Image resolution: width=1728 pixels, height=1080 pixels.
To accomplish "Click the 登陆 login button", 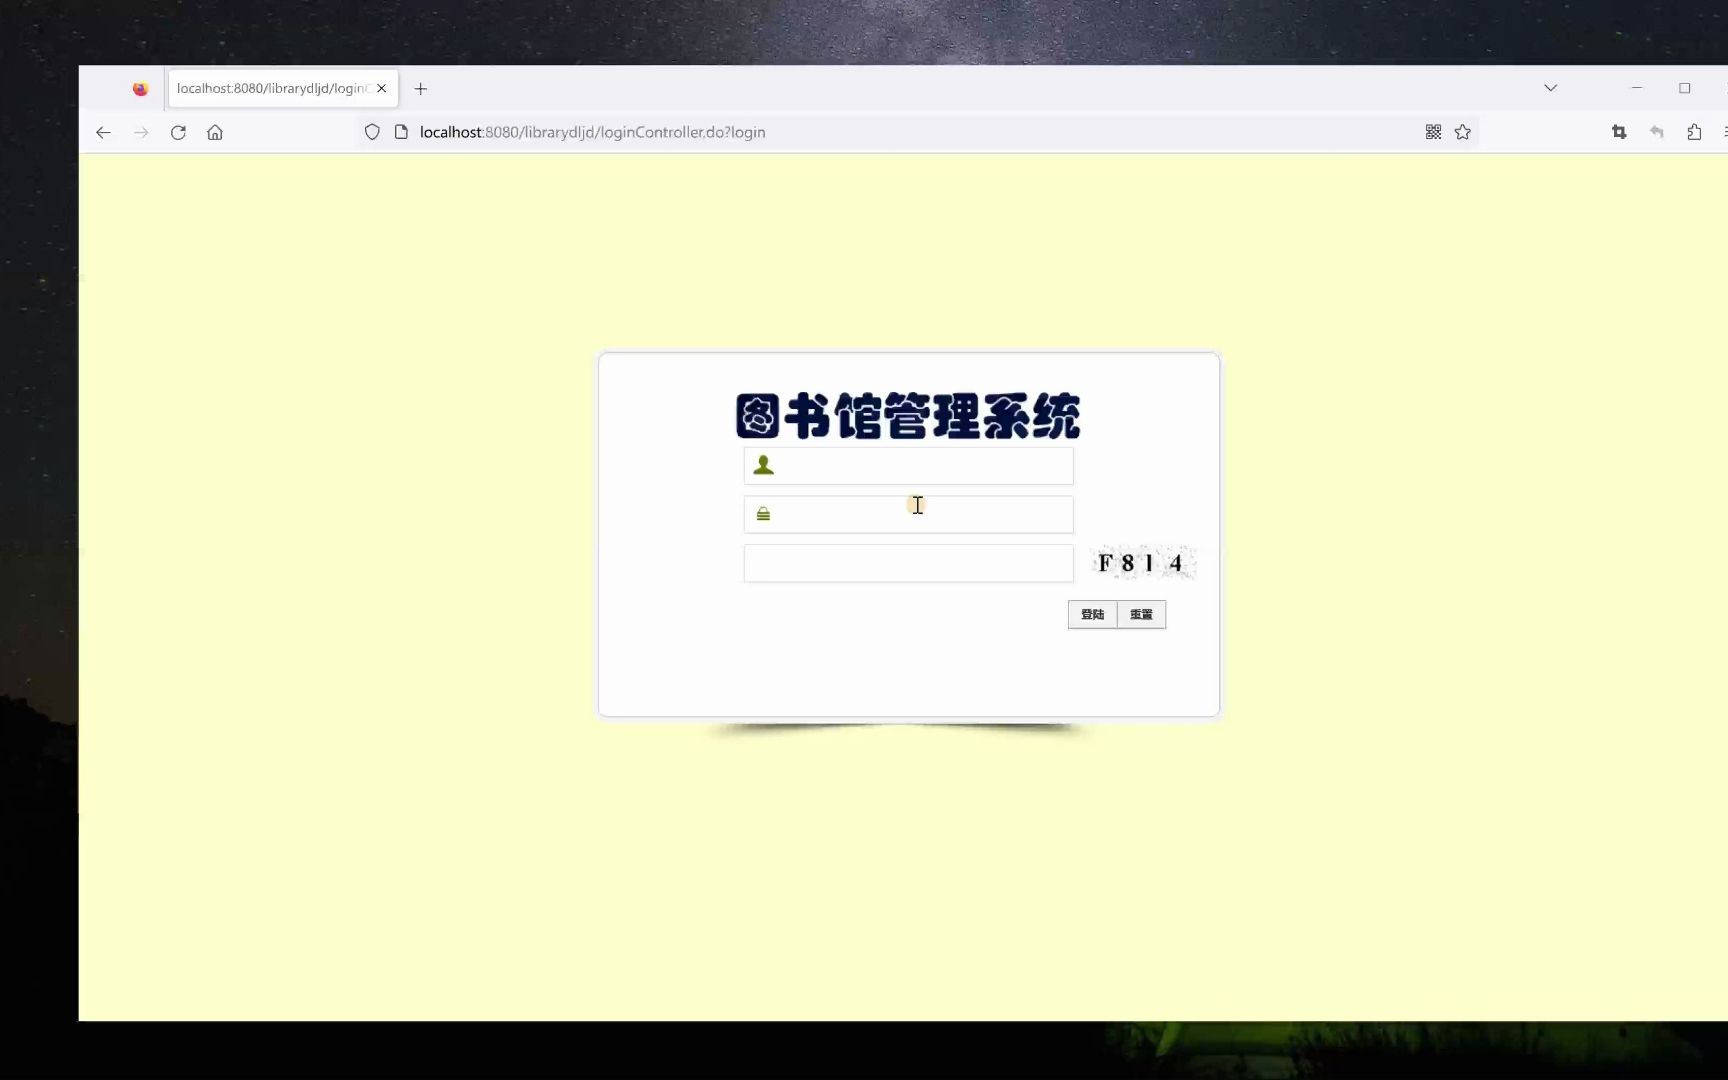I will click(x=1092, y=614).
